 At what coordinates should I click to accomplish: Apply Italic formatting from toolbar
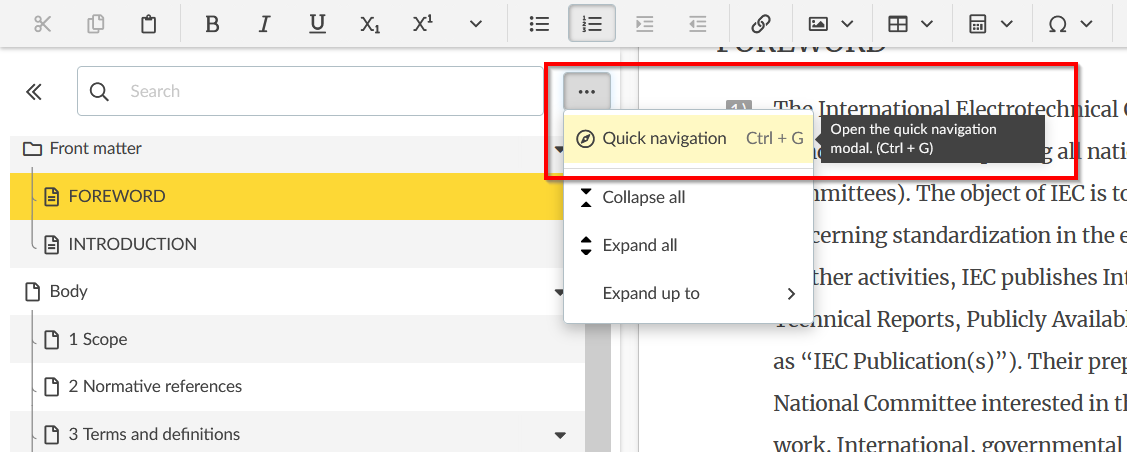coord(264,24)
